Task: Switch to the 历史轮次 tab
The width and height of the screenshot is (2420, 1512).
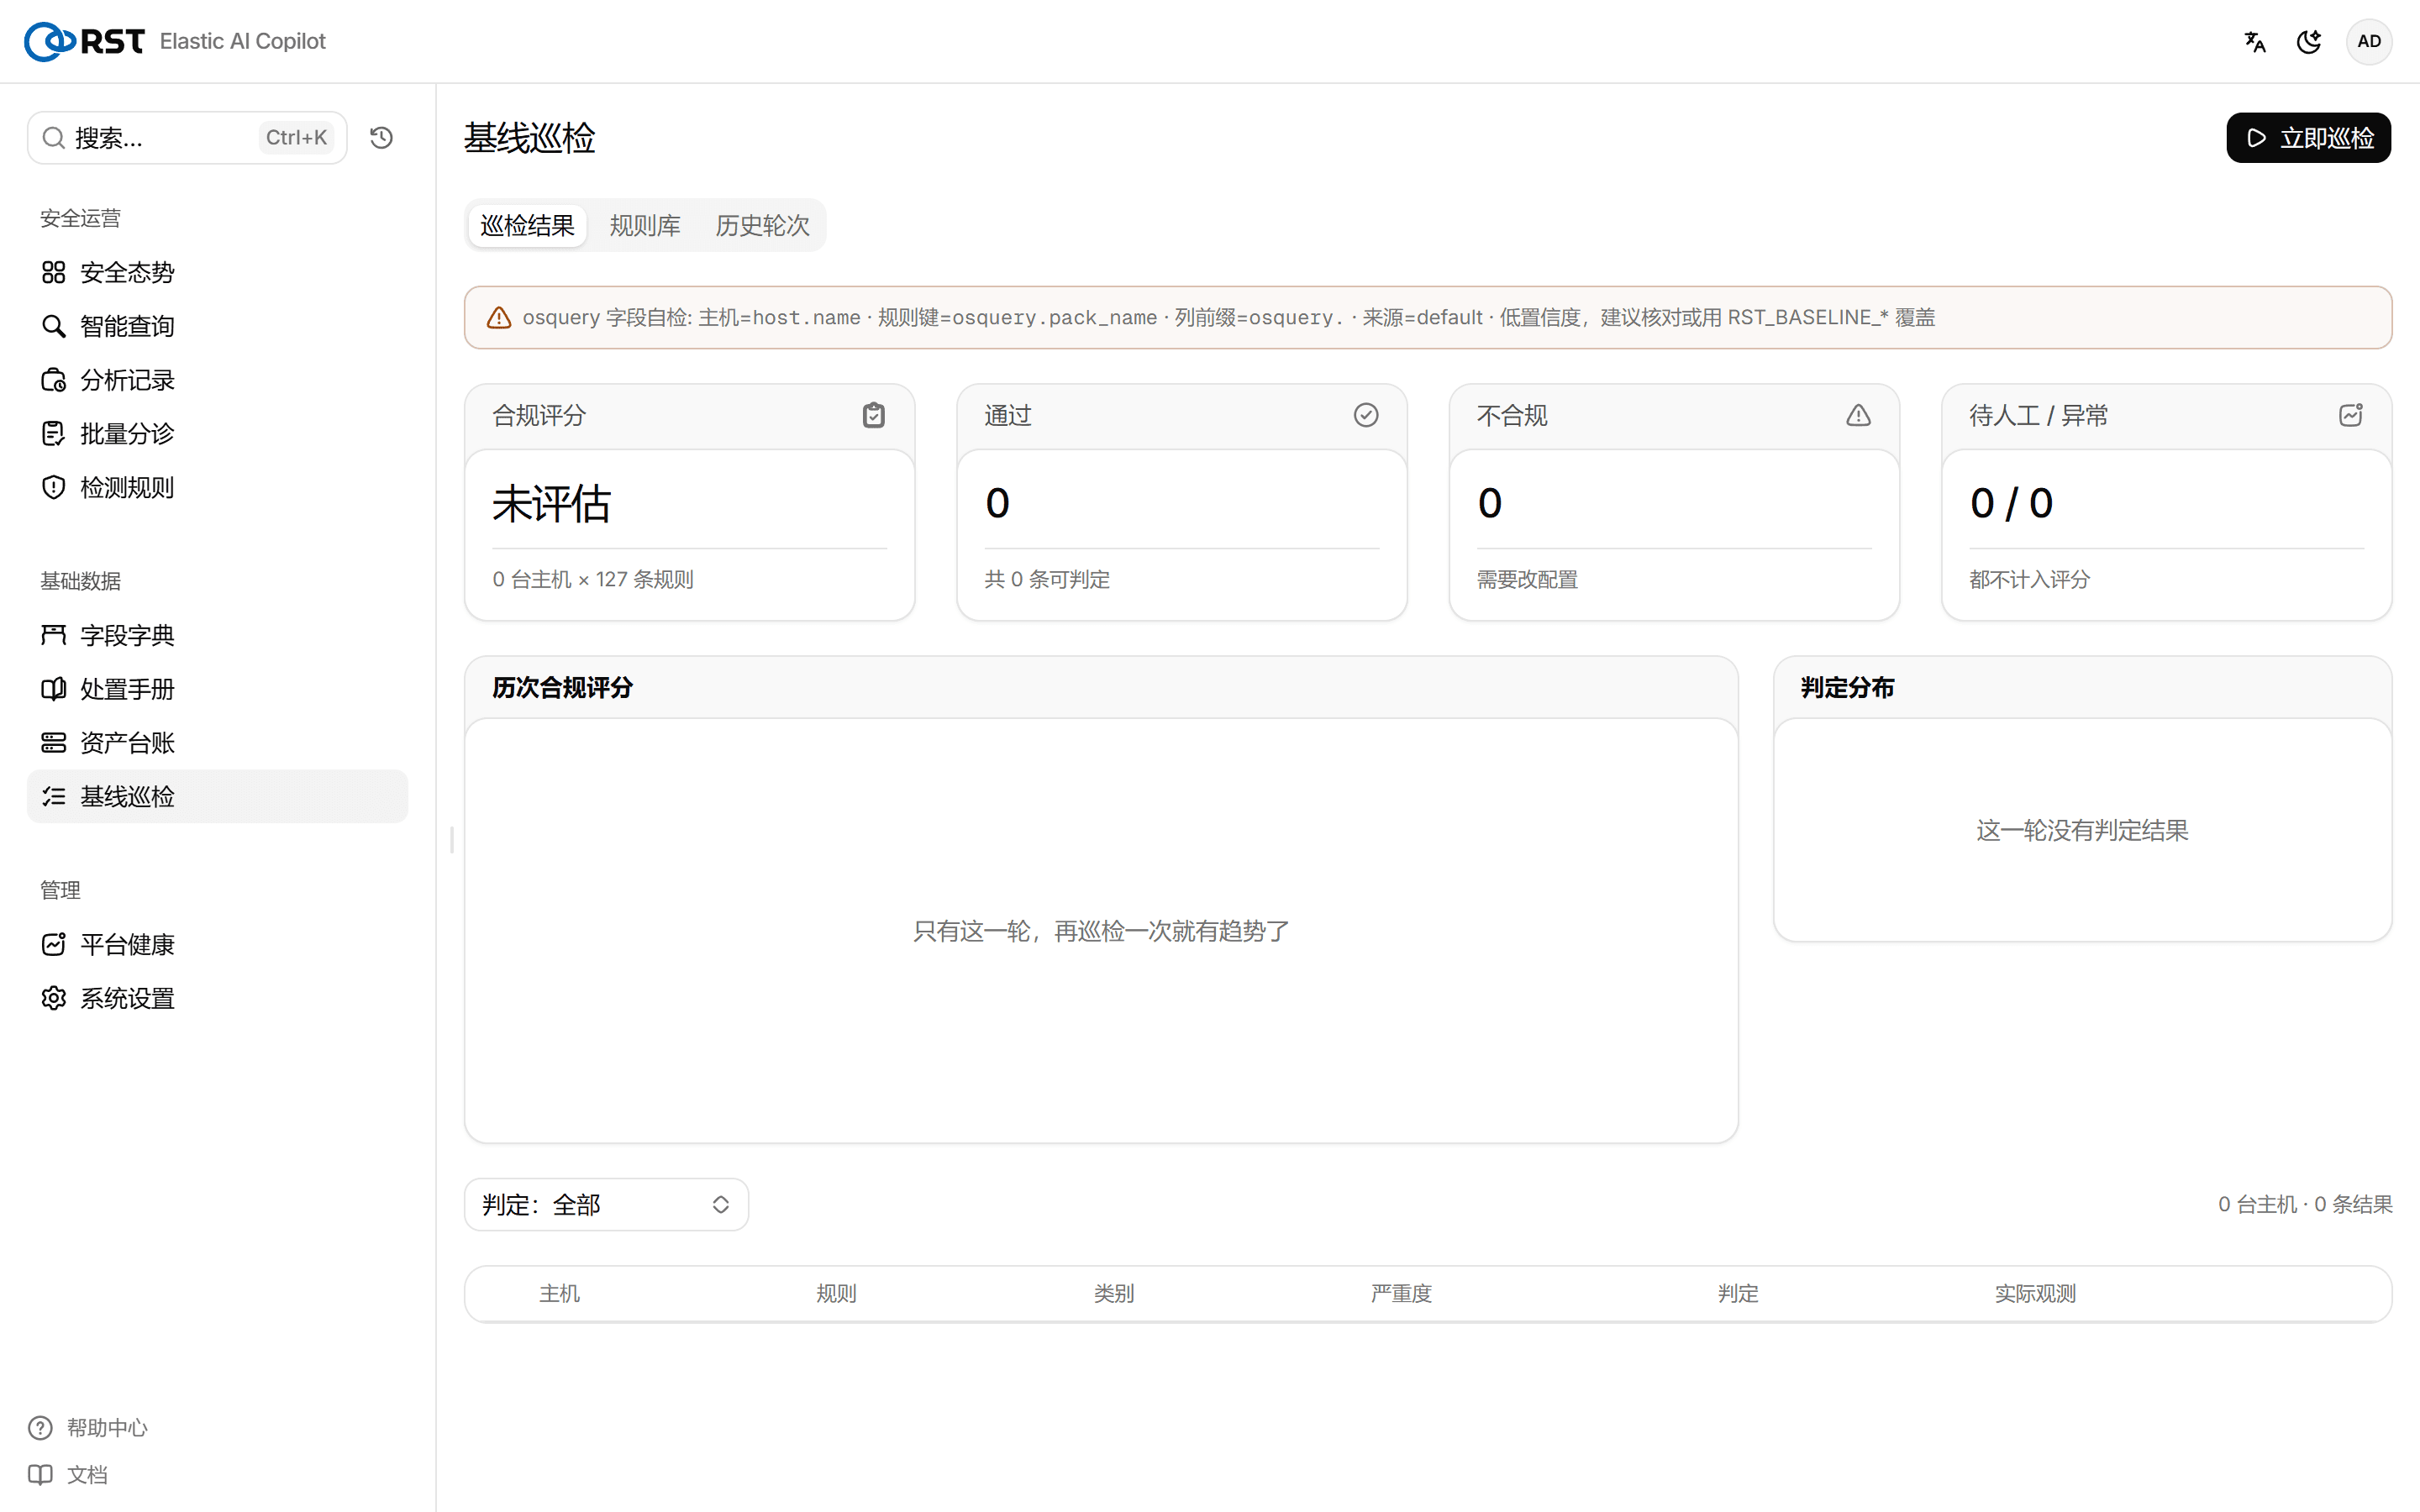Action: pyautogui.click(x=762, y=225)
